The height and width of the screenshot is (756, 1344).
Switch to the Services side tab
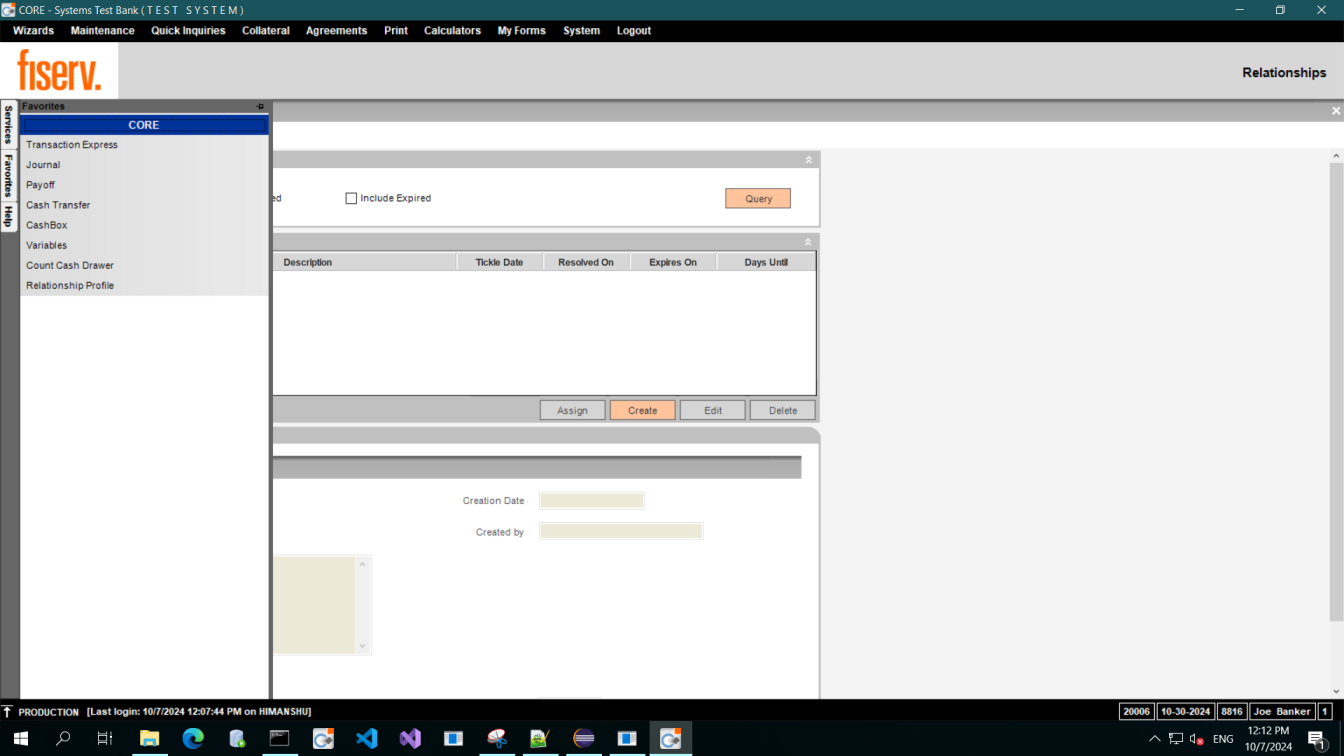(x=8, y=124)
